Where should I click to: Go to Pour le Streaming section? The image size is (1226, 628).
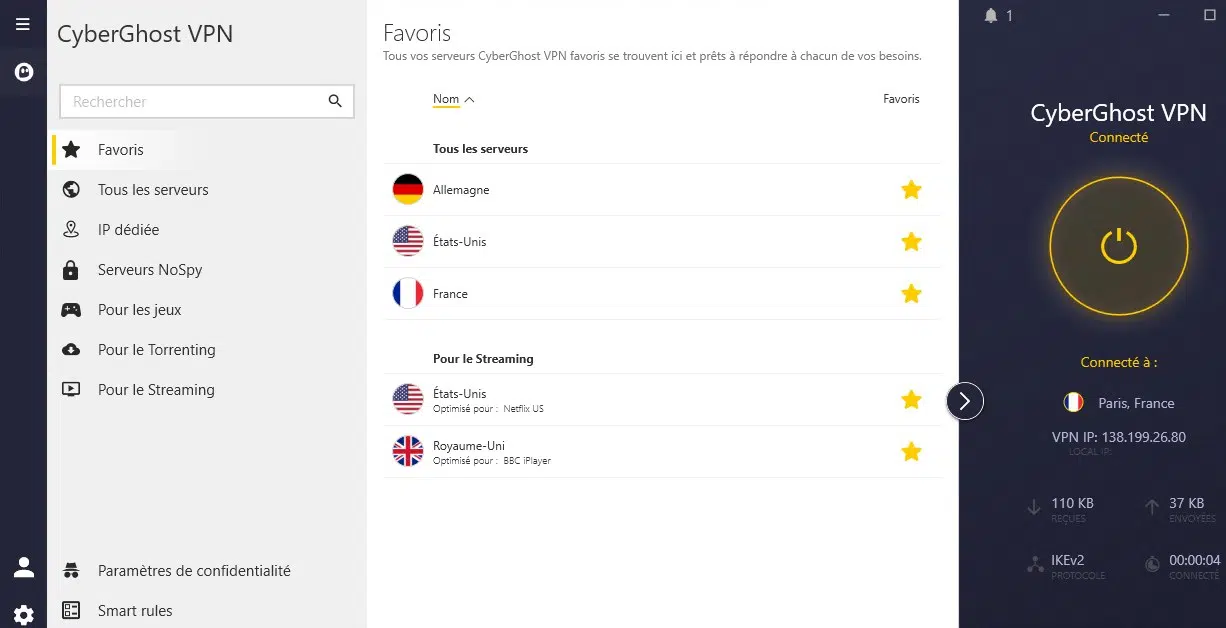click(156, 390)
